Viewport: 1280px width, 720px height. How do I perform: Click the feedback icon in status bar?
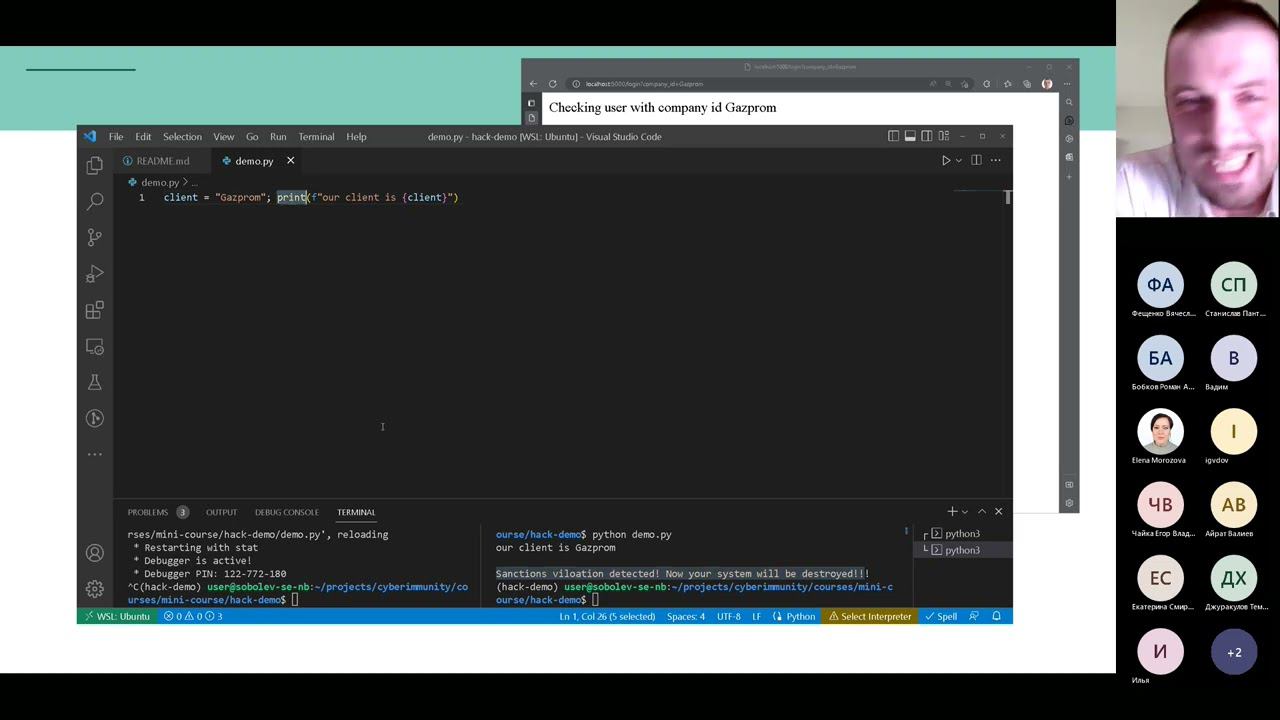[x=973, y=616]
